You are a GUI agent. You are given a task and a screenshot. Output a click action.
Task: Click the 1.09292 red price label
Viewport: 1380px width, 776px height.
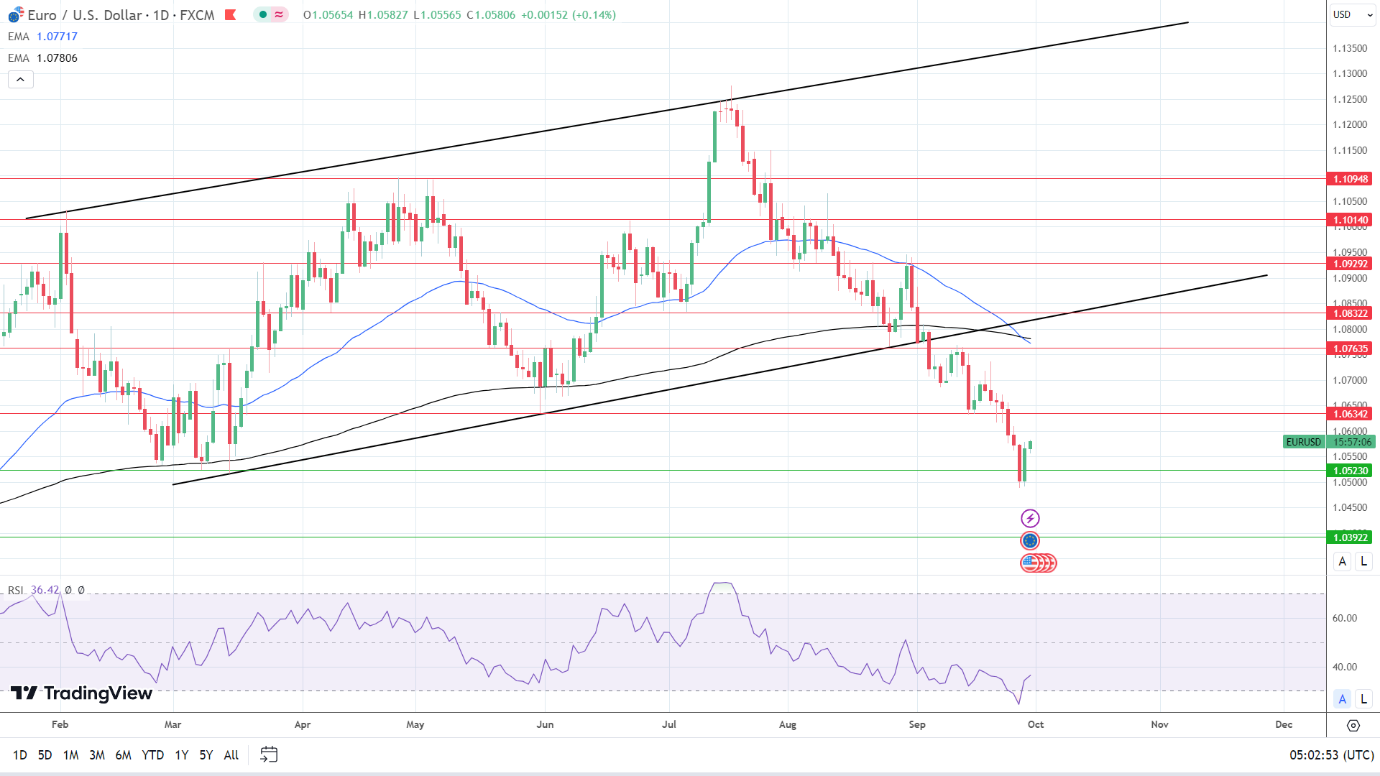[x=1351, y=263]
